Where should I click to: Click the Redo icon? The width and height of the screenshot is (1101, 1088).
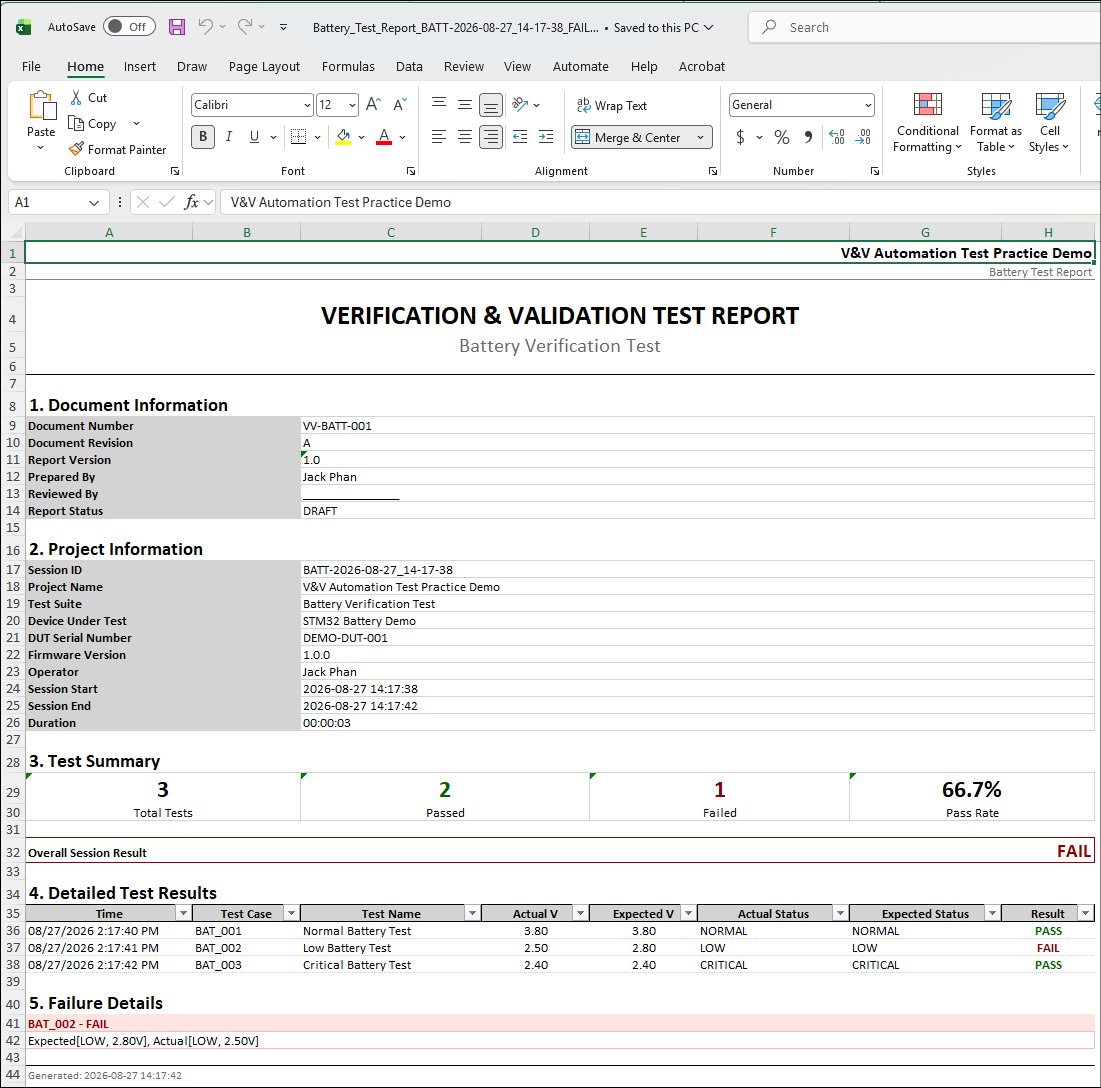pos(244,27)
